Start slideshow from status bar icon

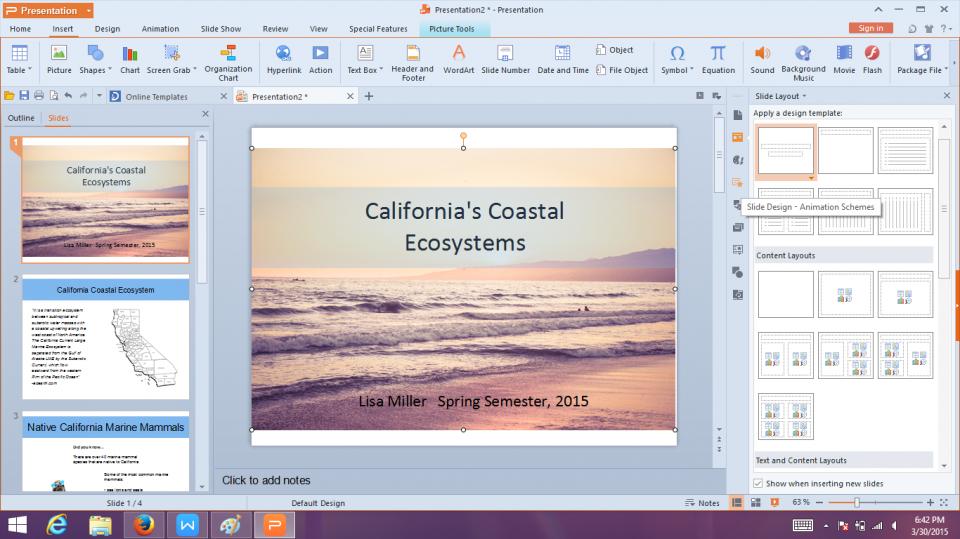coord(774,502)
